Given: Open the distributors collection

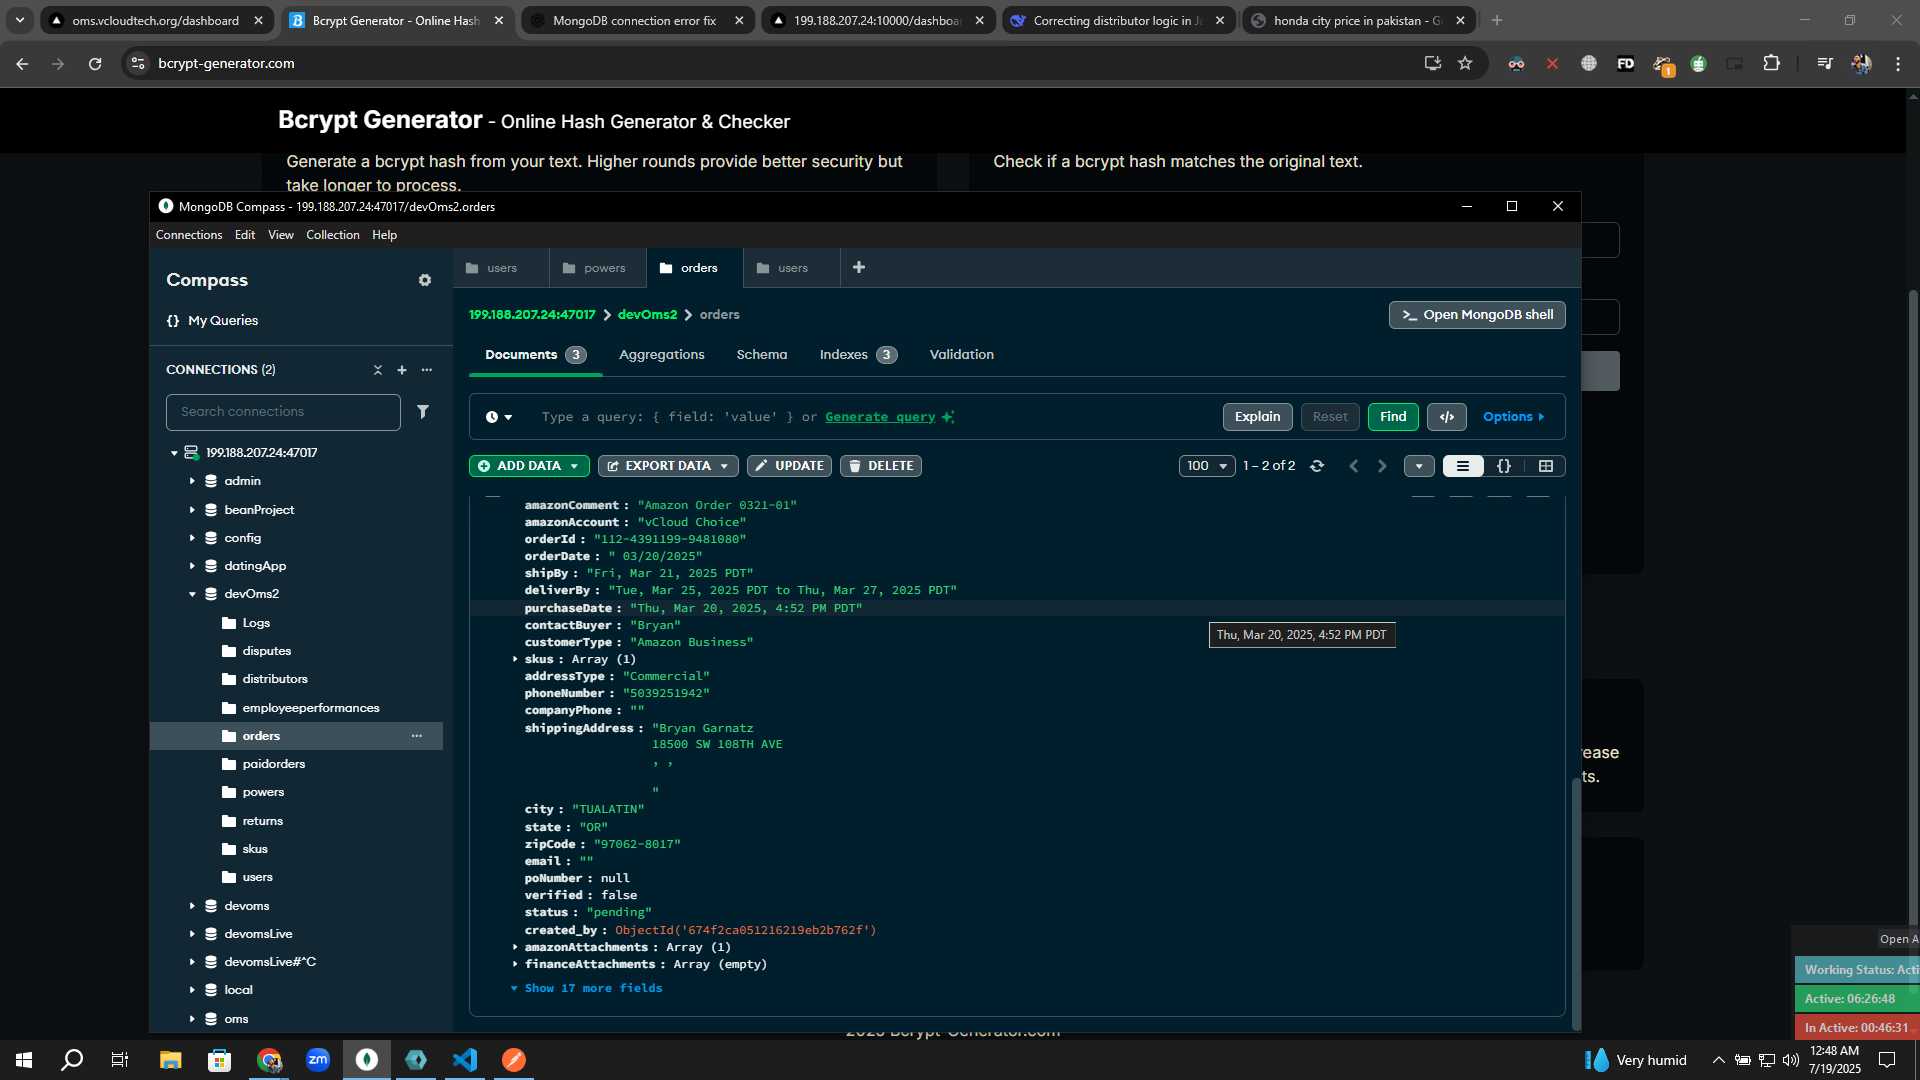Looking at the screenshot, I should (x=275, y=679).
